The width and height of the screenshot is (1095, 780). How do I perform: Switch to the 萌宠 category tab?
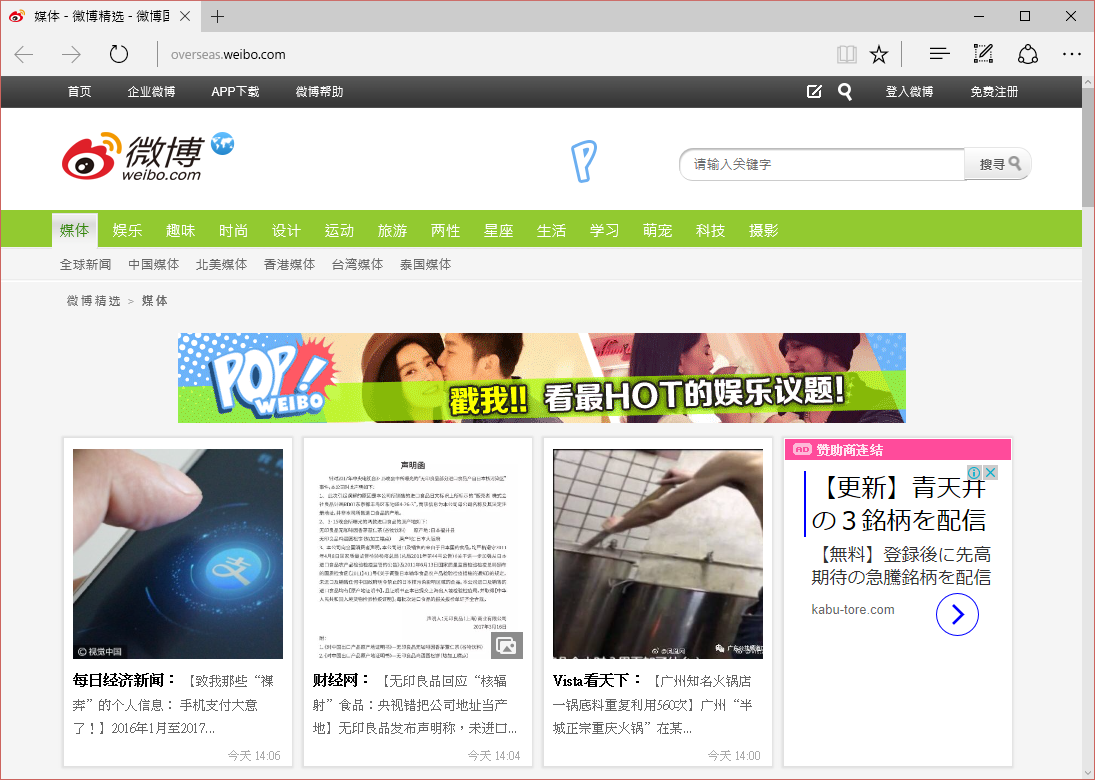click(657, 230)
